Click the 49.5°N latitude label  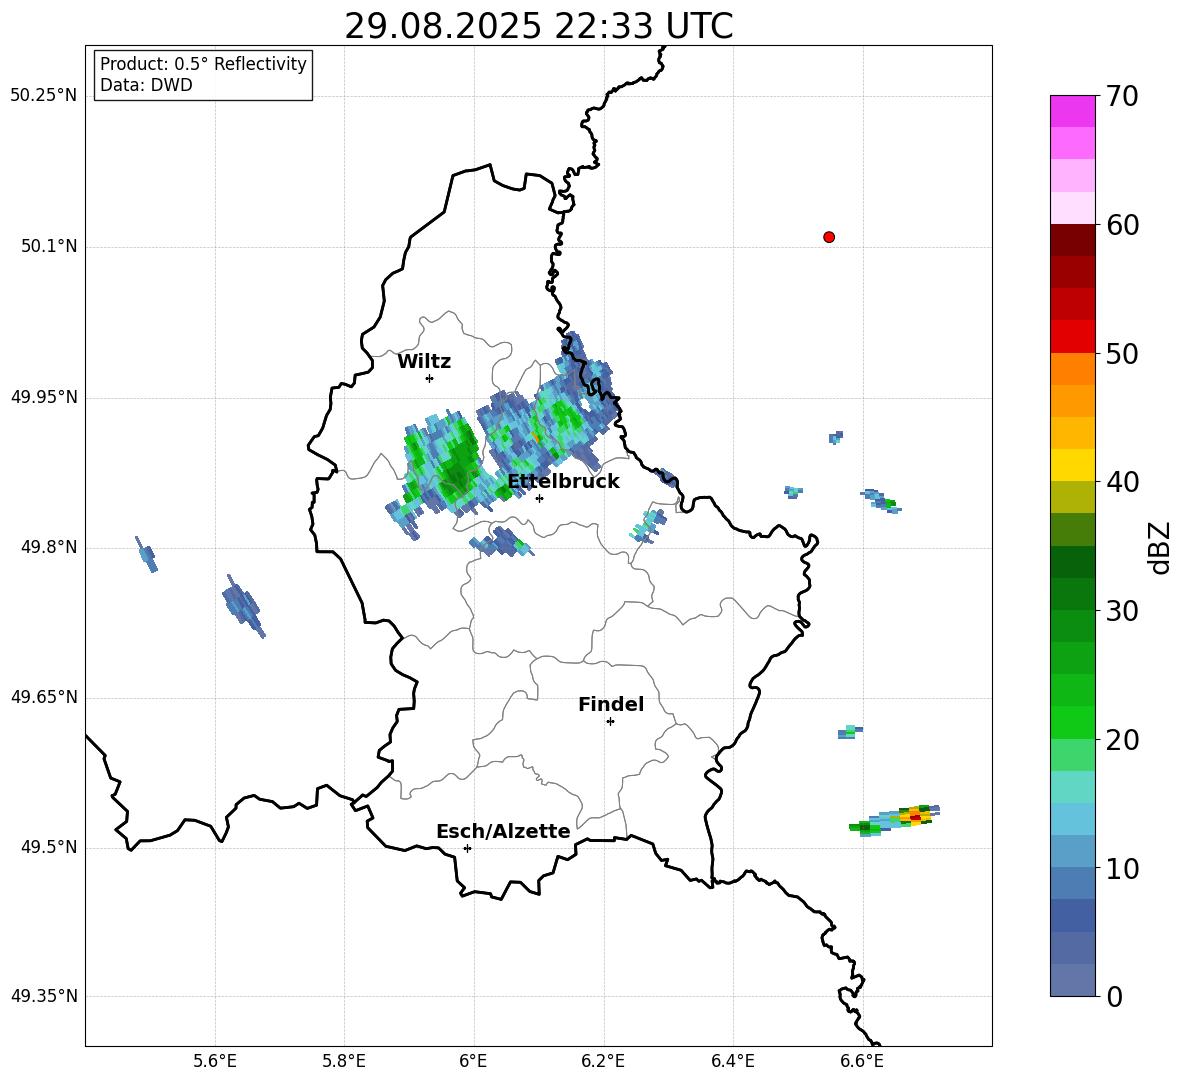click(50, 847)
